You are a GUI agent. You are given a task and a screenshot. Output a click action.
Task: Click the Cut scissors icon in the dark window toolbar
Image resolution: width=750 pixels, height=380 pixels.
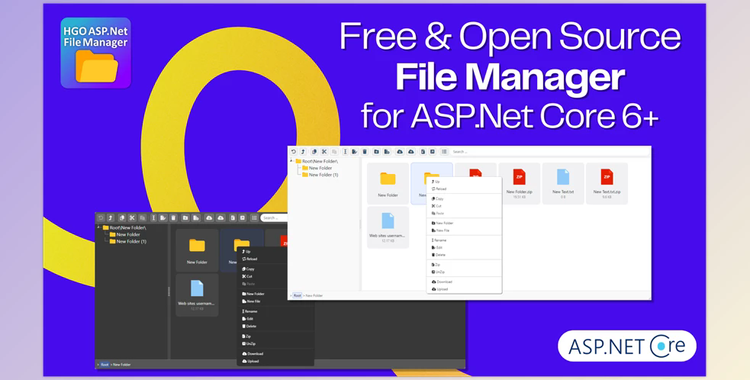coord(132,218)
